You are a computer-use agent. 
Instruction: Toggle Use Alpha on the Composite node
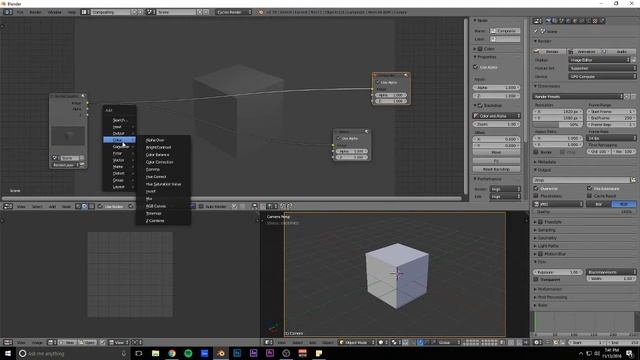(x=378, y=82)
